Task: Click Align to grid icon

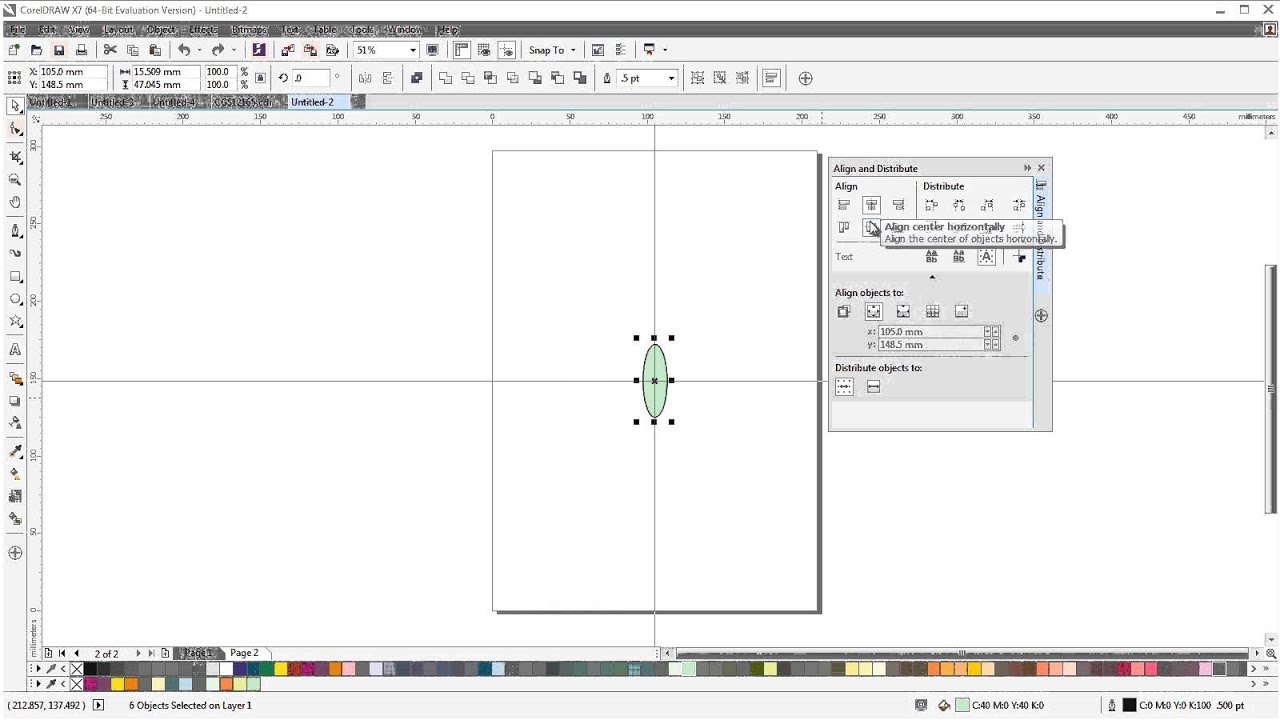Action: coord(932,312)
